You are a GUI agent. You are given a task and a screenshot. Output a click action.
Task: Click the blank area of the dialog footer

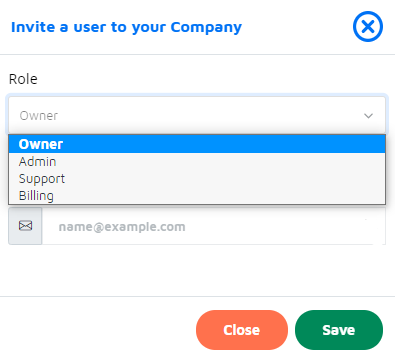click(97, 329)
